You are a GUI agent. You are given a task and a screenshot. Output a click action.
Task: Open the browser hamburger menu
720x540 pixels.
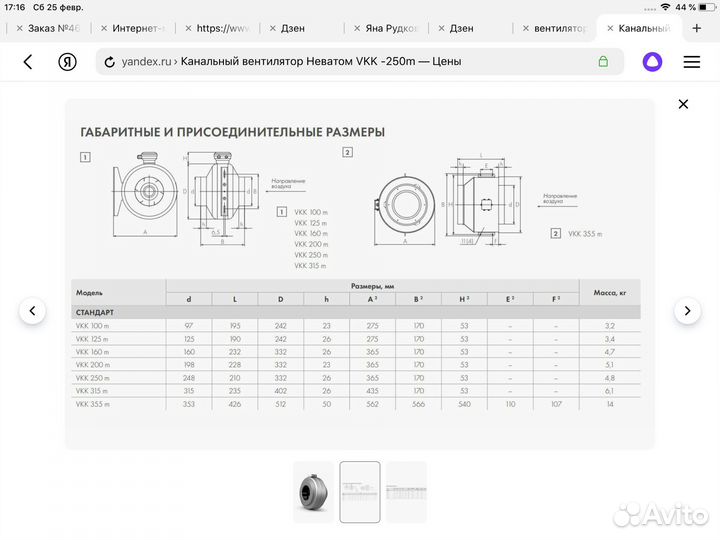[x=692, y=62]
